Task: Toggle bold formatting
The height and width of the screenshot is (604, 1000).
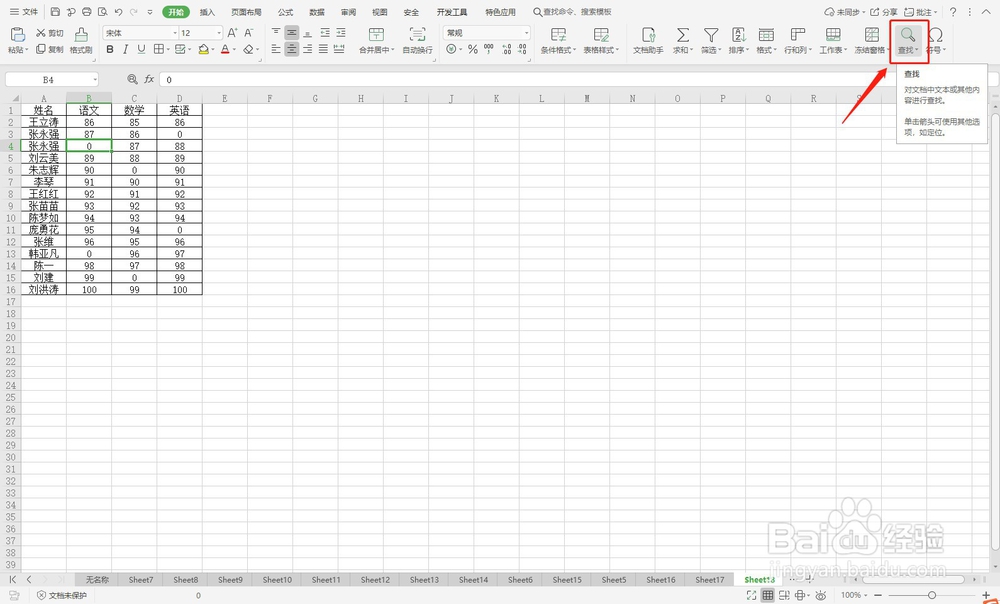Action: [110, 49]
